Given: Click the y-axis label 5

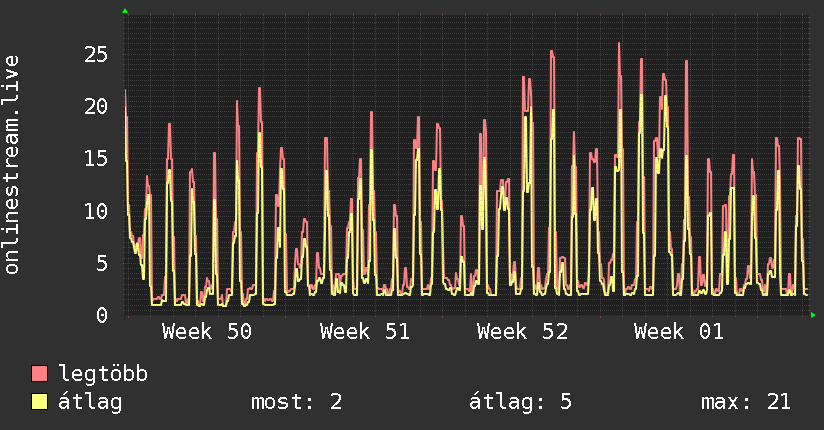Looking at the screenshot, I should point(102,263).
